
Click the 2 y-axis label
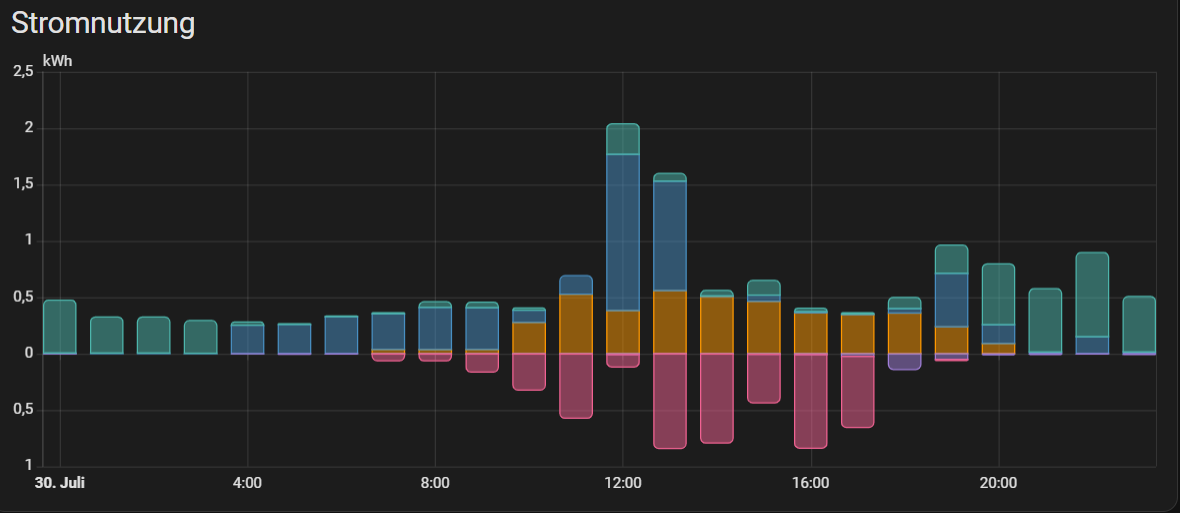point(30,129)
